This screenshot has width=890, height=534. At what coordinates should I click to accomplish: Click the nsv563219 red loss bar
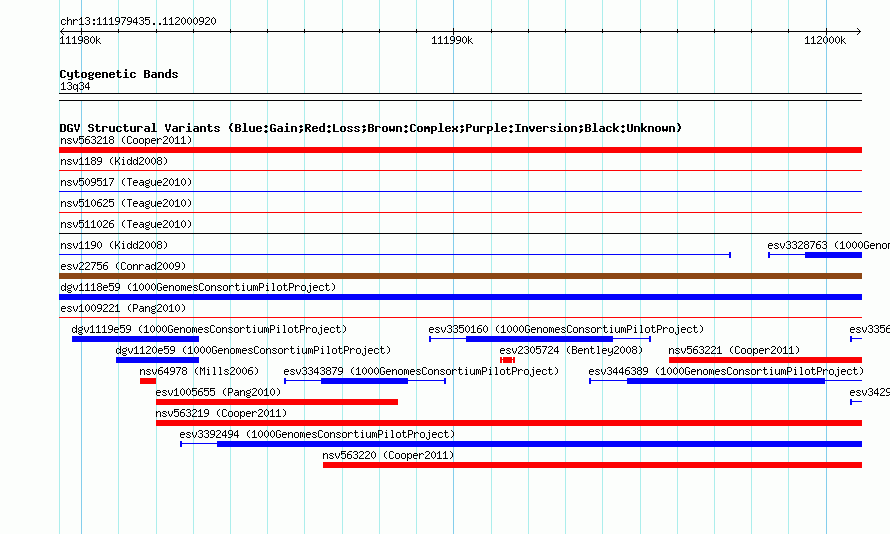coord(509,423)
